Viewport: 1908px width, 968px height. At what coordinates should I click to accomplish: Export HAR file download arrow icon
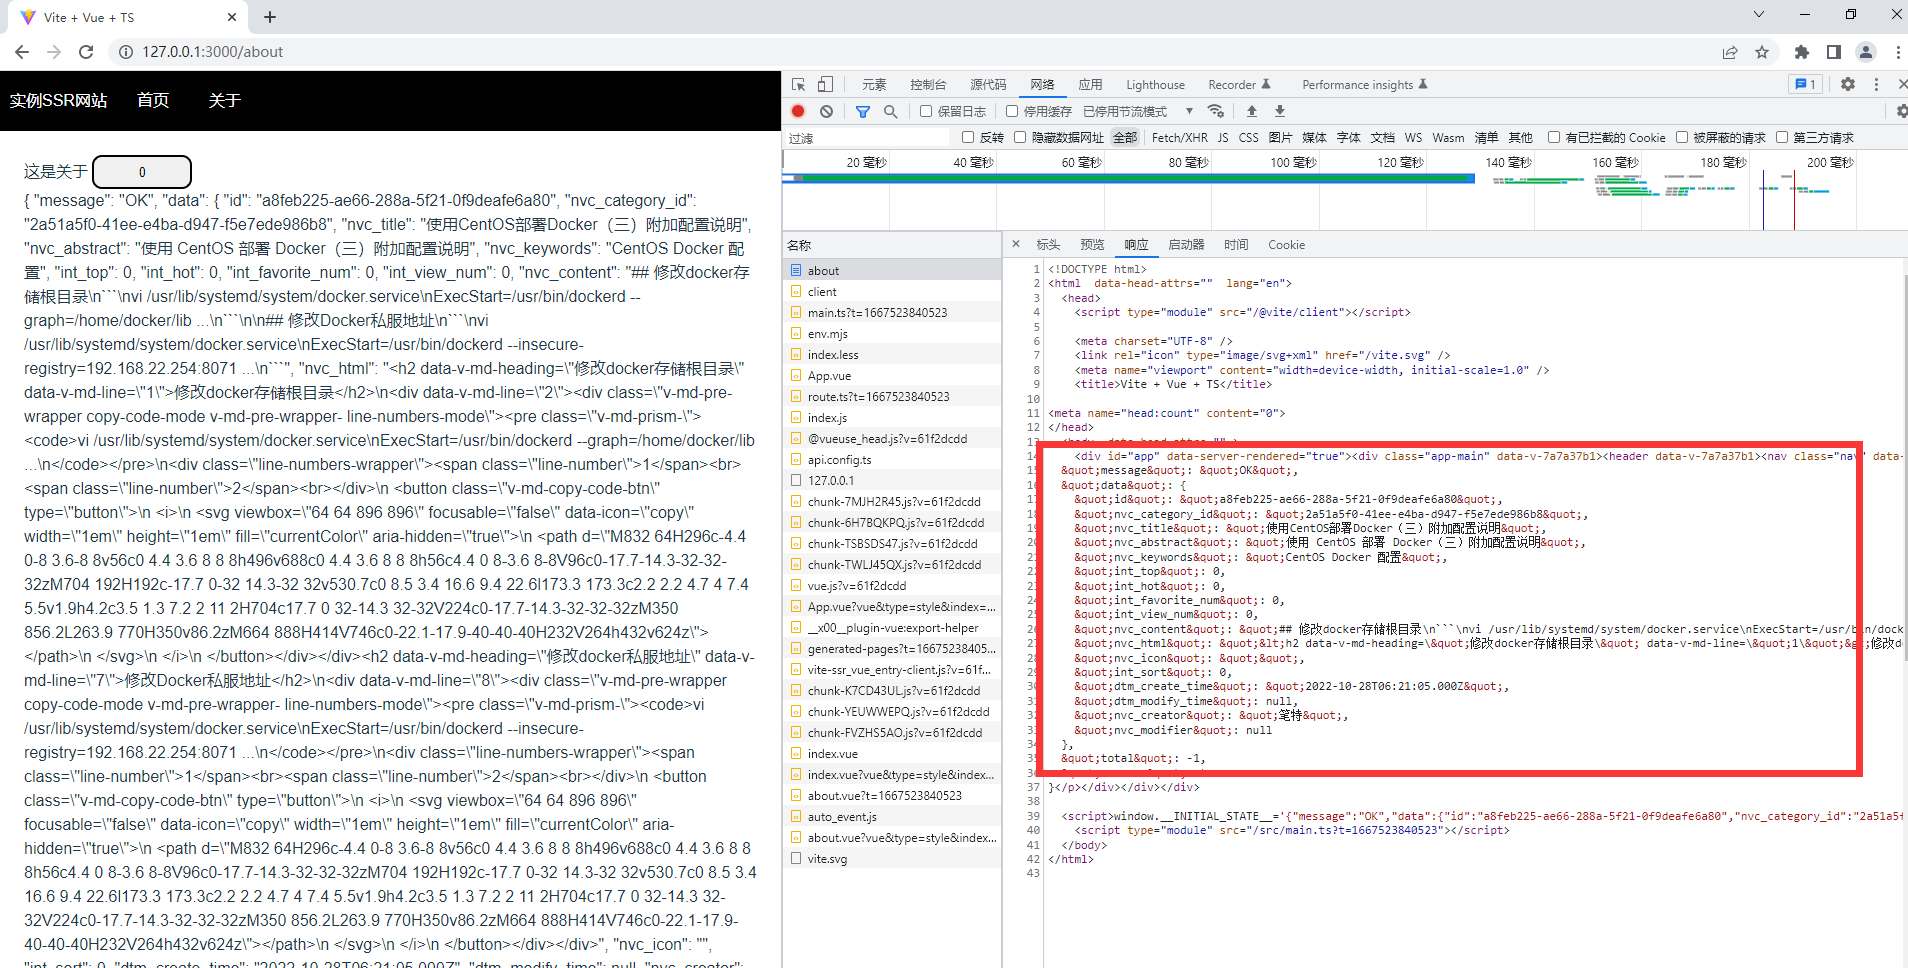[x=1280, y=111]
